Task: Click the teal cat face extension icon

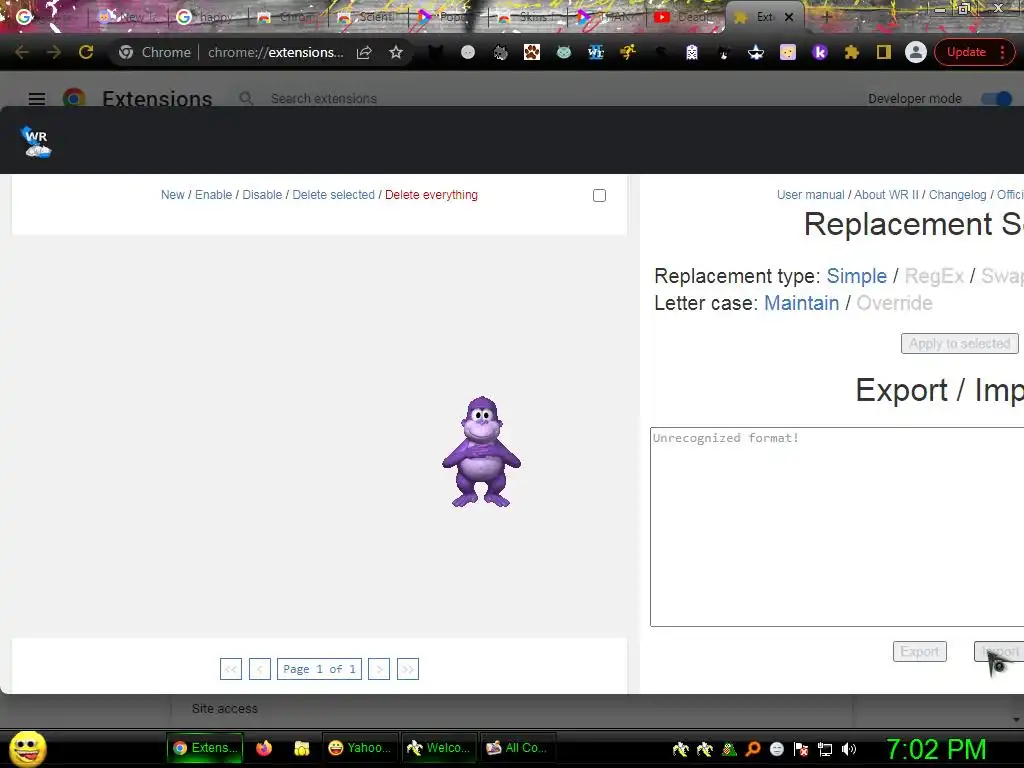Action: coord(564,52)
